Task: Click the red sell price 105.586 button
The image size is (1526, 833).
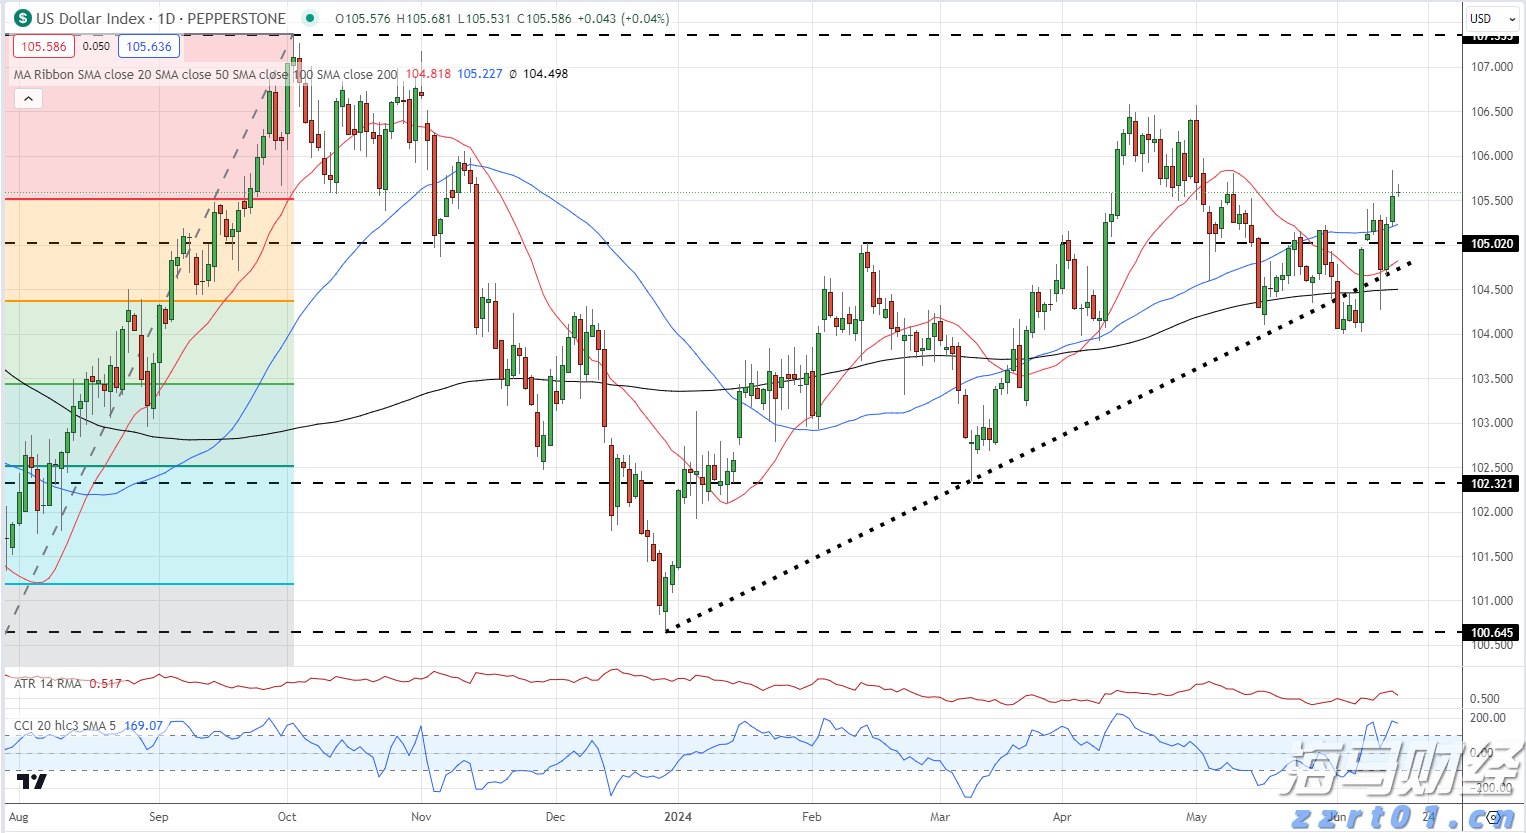Action: 43,46
